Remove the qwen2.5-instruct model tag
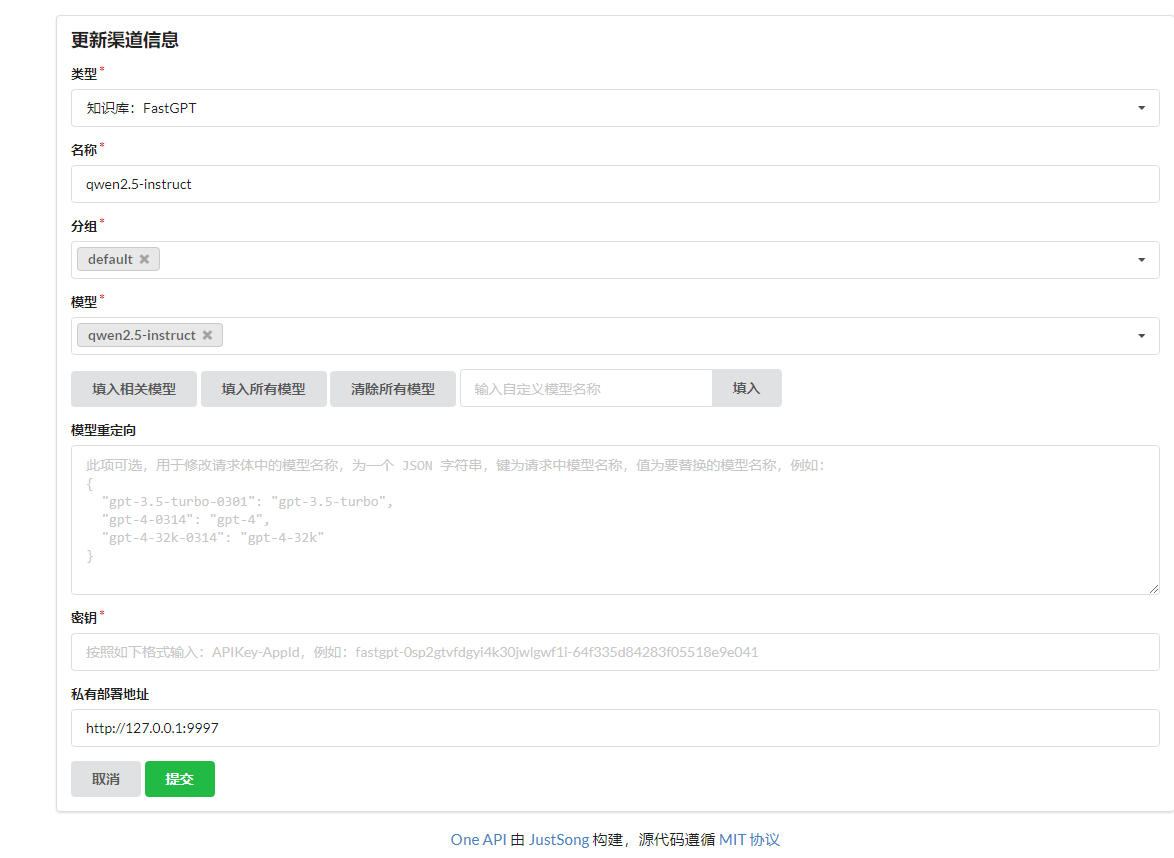Screen dimensions: 1174x858 coord(207,335)
